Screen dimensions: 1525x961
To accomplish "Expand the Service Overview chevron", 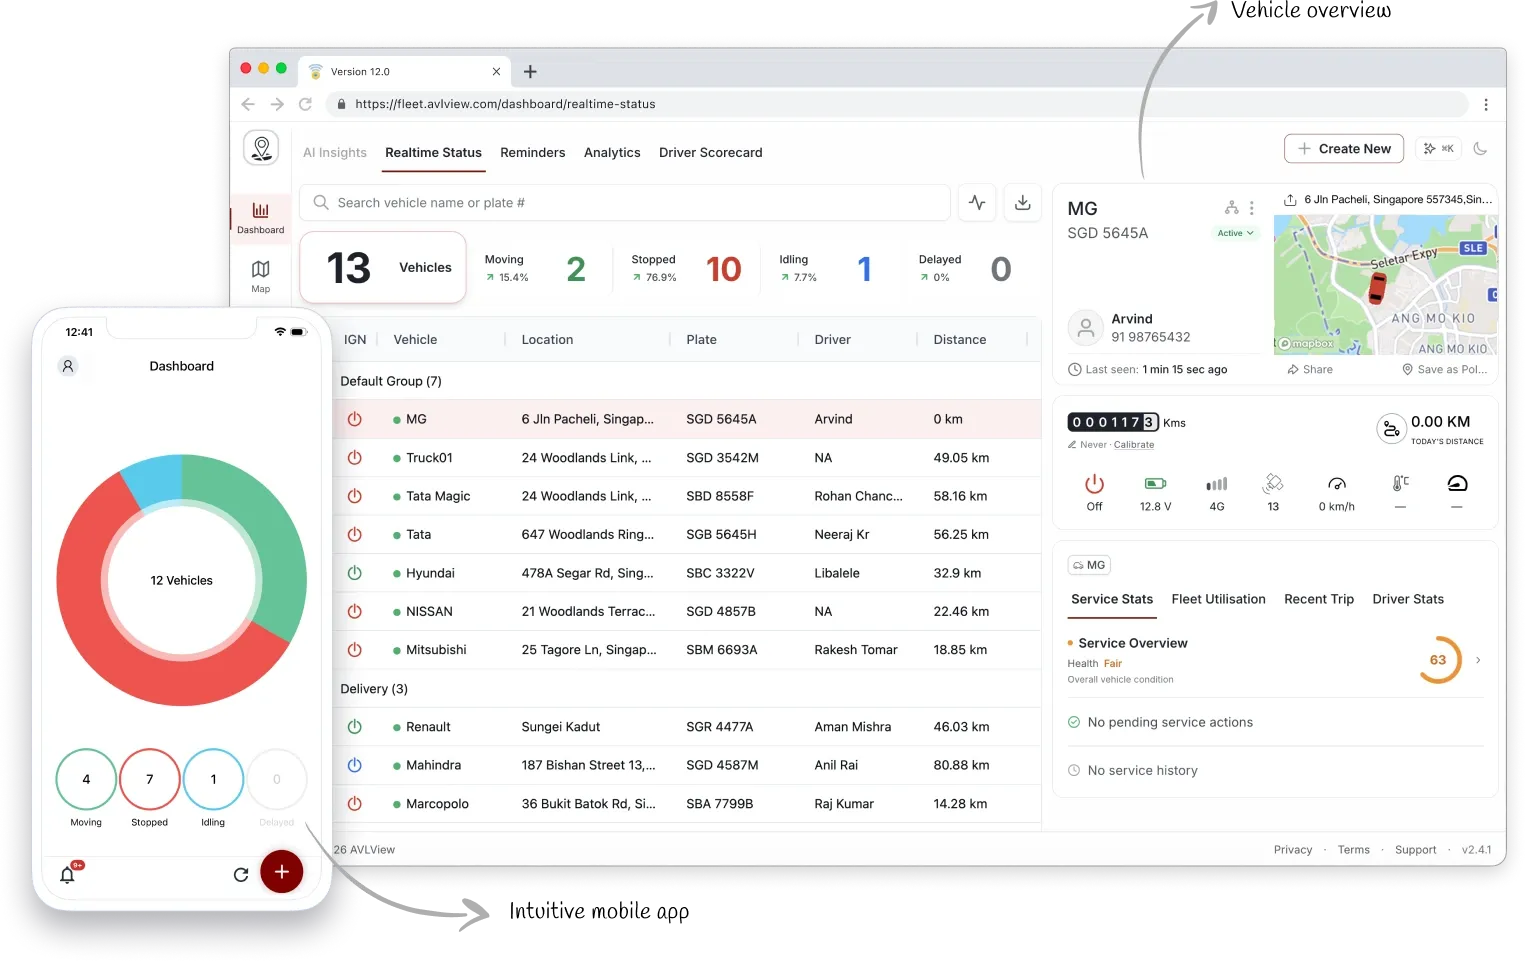I will point(1478,660).
